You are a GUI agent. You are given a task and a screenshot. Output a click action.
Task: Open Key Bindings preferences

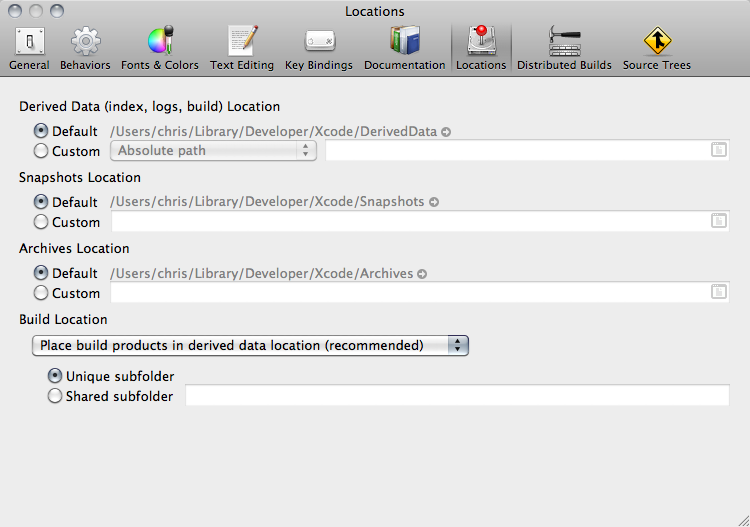click(319, 49)
